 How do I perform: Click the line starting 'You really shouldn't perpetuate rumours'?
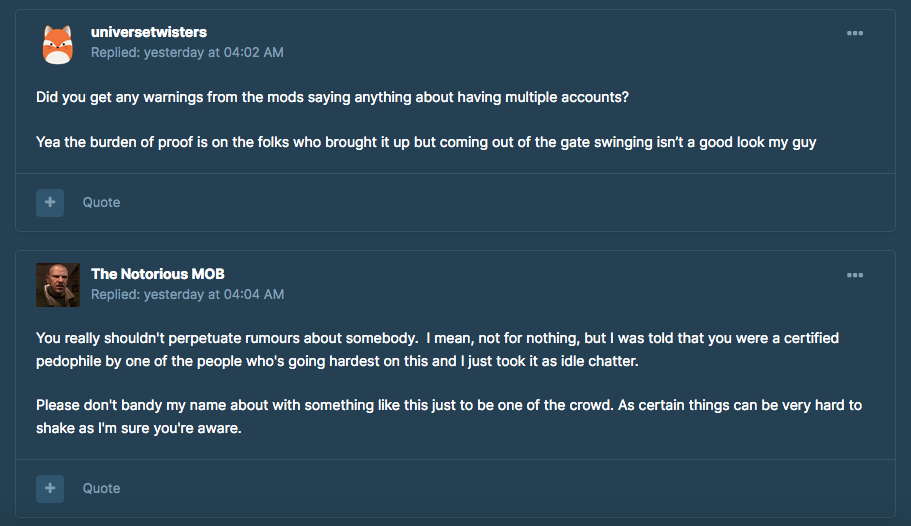(437, 338)
